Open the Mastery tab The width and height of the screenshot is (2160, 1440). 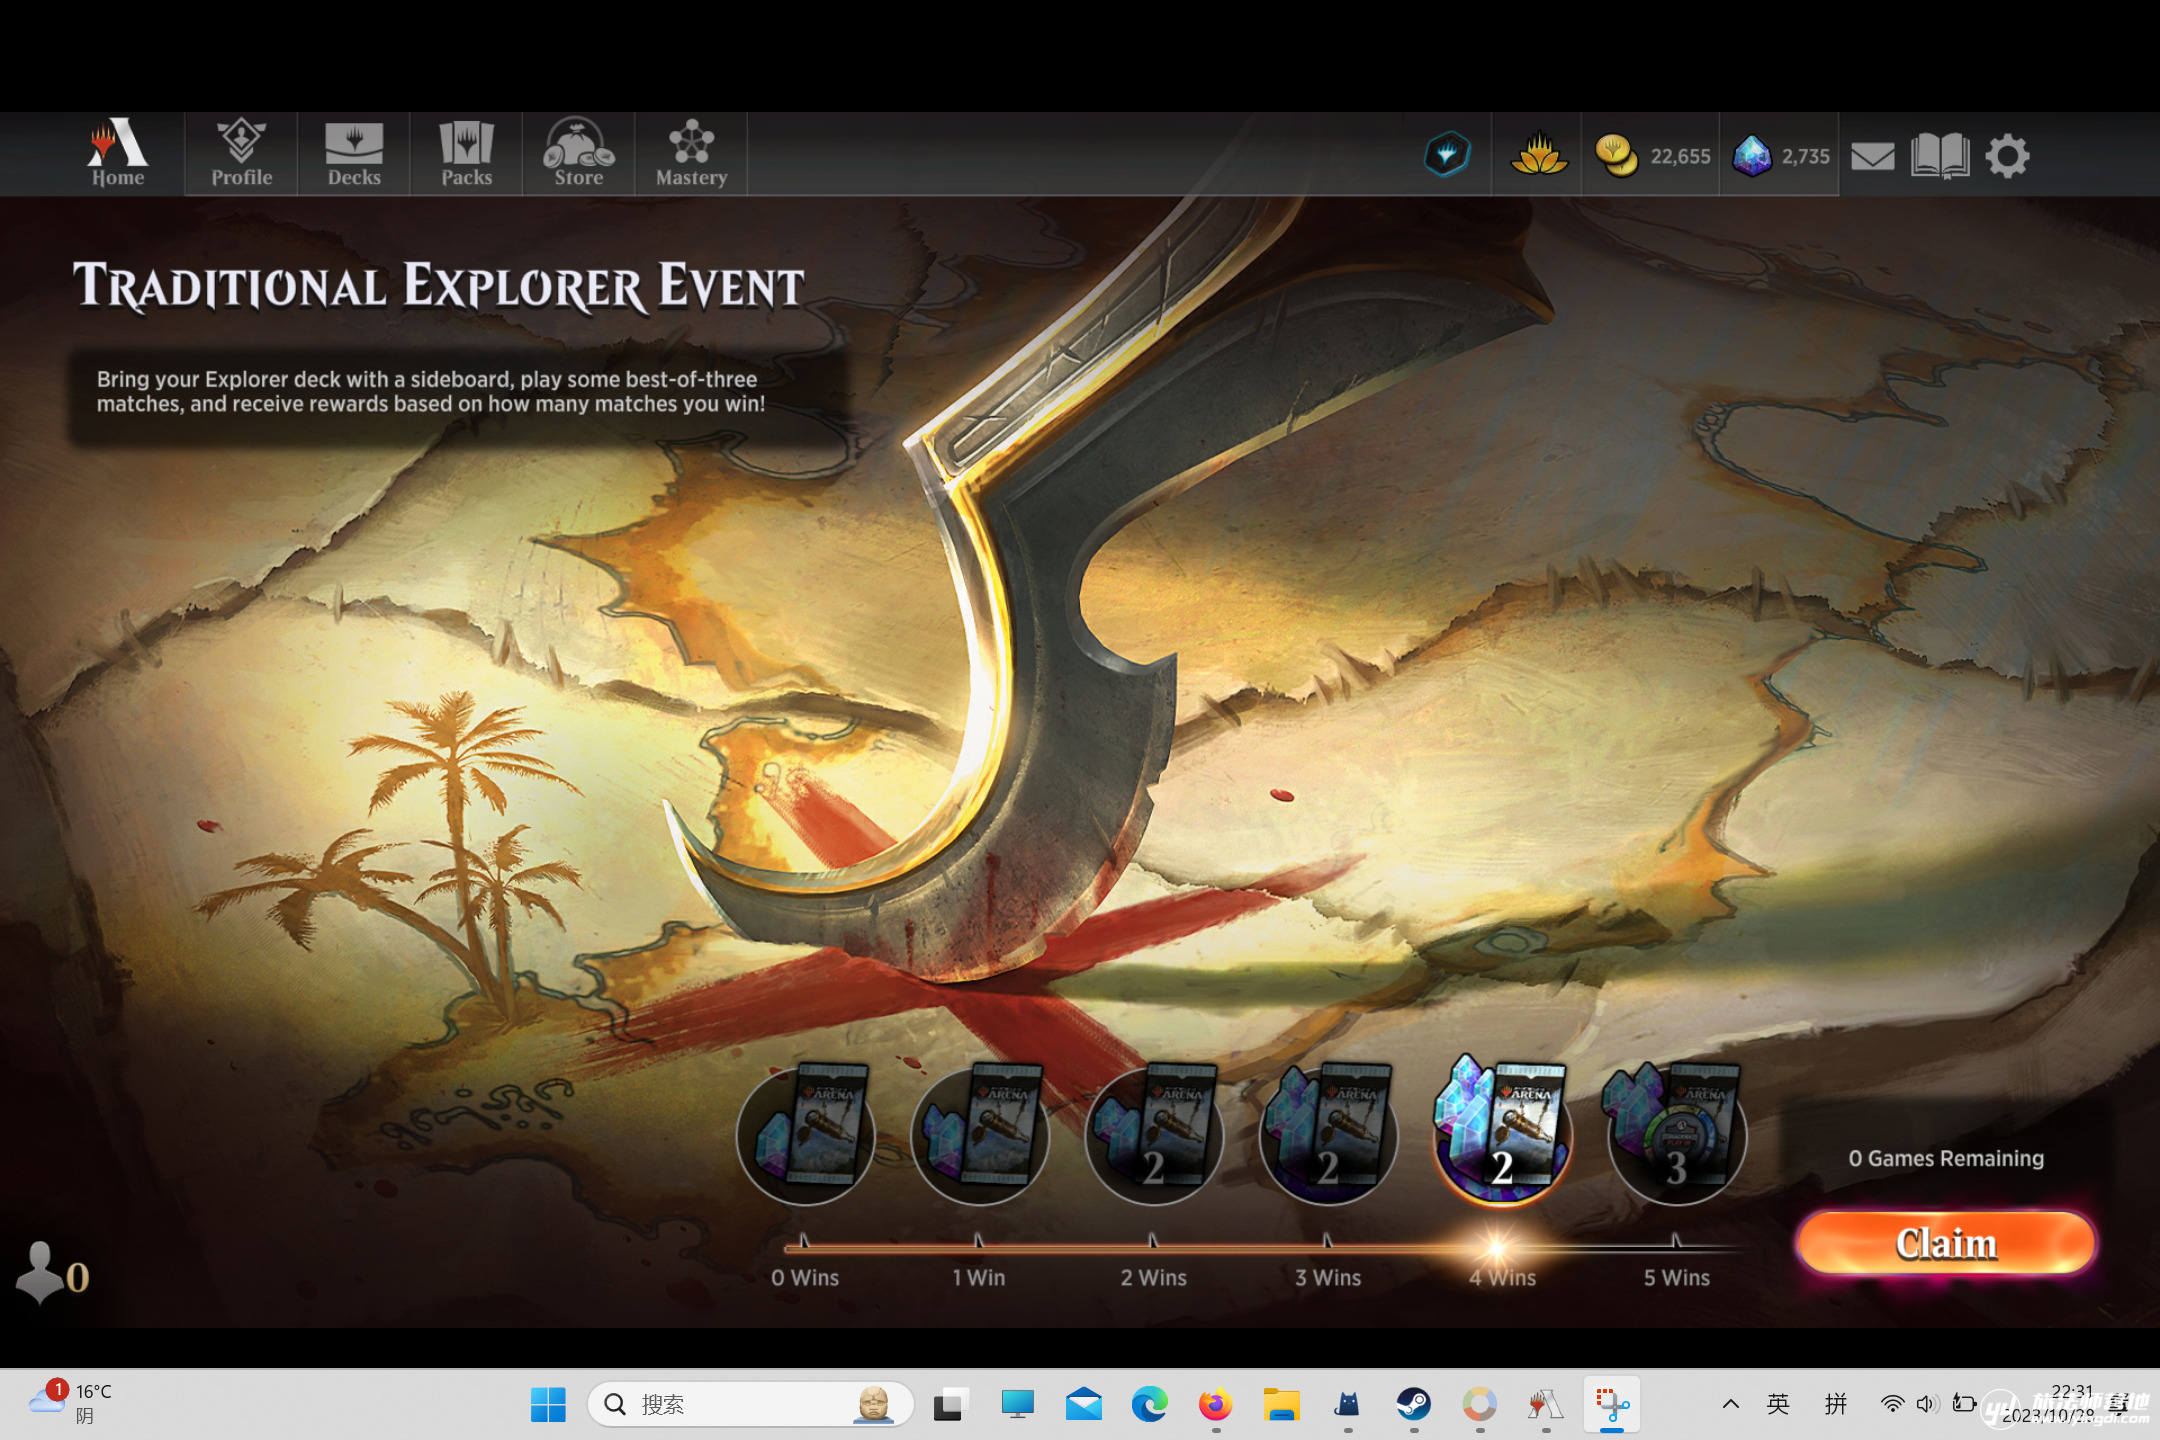(x=691, y=153)
